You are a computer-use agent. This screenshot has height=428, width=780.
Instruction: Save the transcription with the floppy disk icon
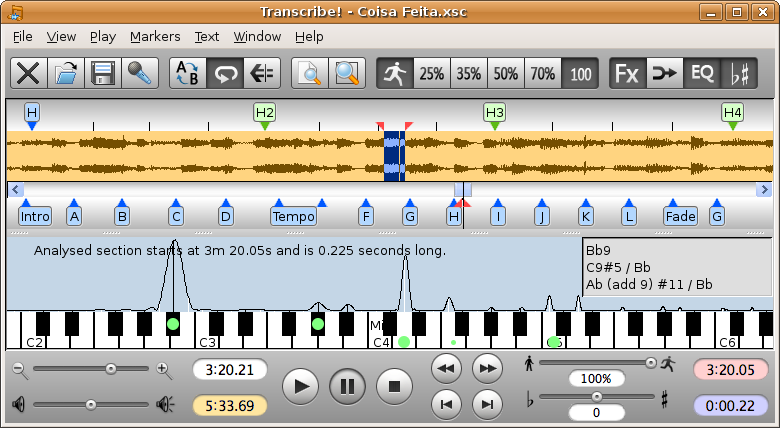[x=103, y=74]
